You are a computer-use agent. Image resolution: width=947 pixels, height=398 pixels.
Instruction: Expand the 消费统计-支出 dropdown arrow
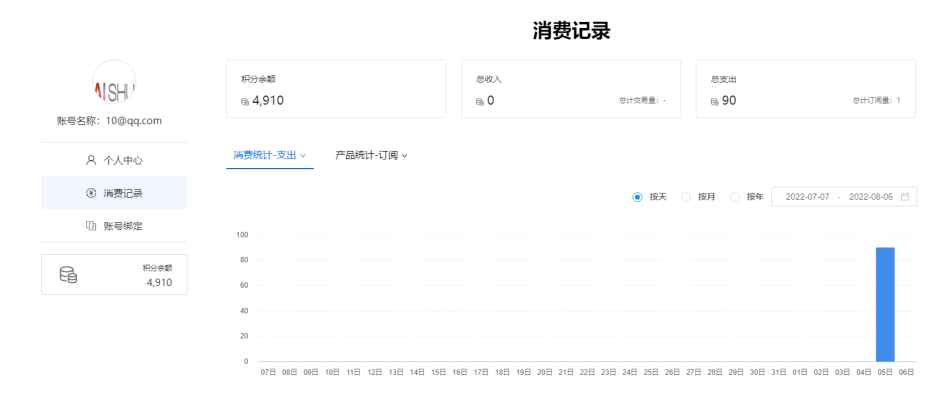click(x=303, y=156)
